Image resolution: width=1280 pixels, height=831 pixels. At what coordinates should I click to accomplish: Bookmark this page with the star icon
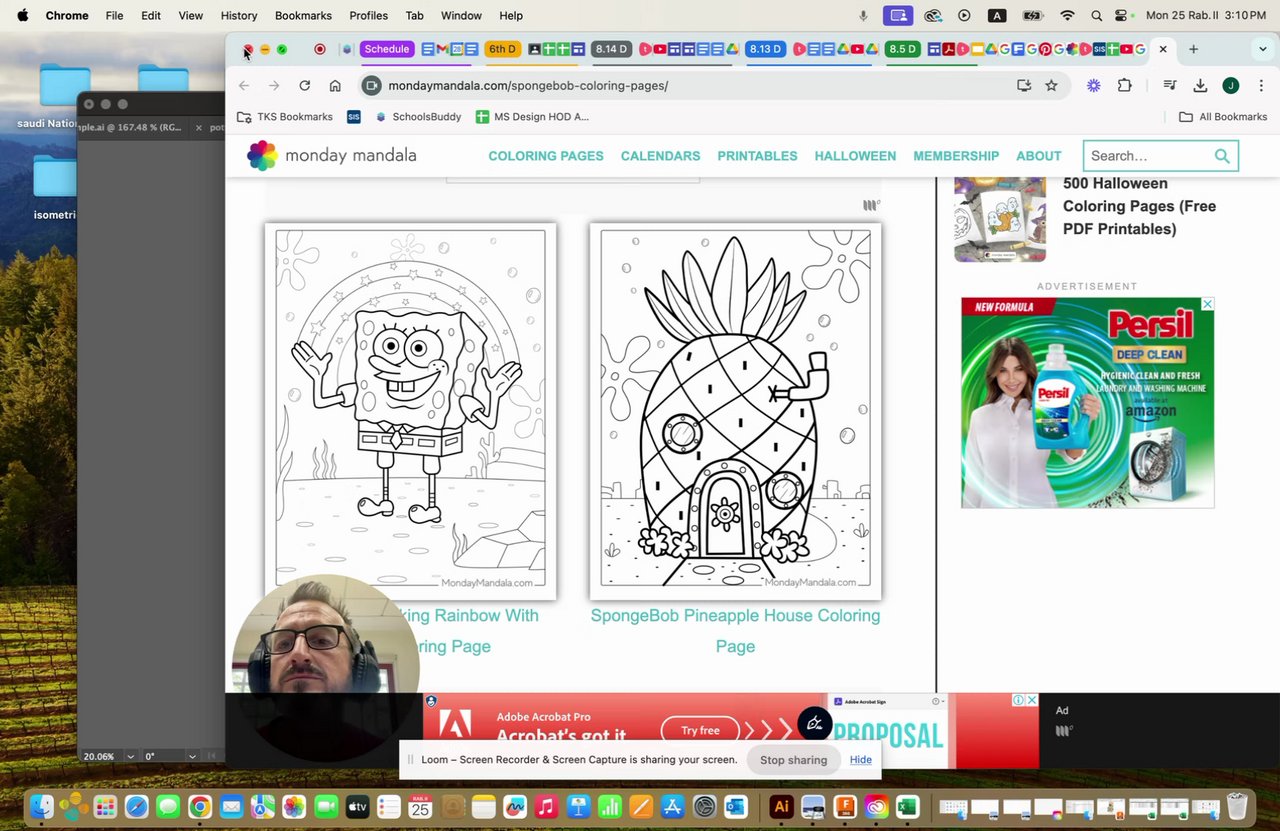point(1051,86)
